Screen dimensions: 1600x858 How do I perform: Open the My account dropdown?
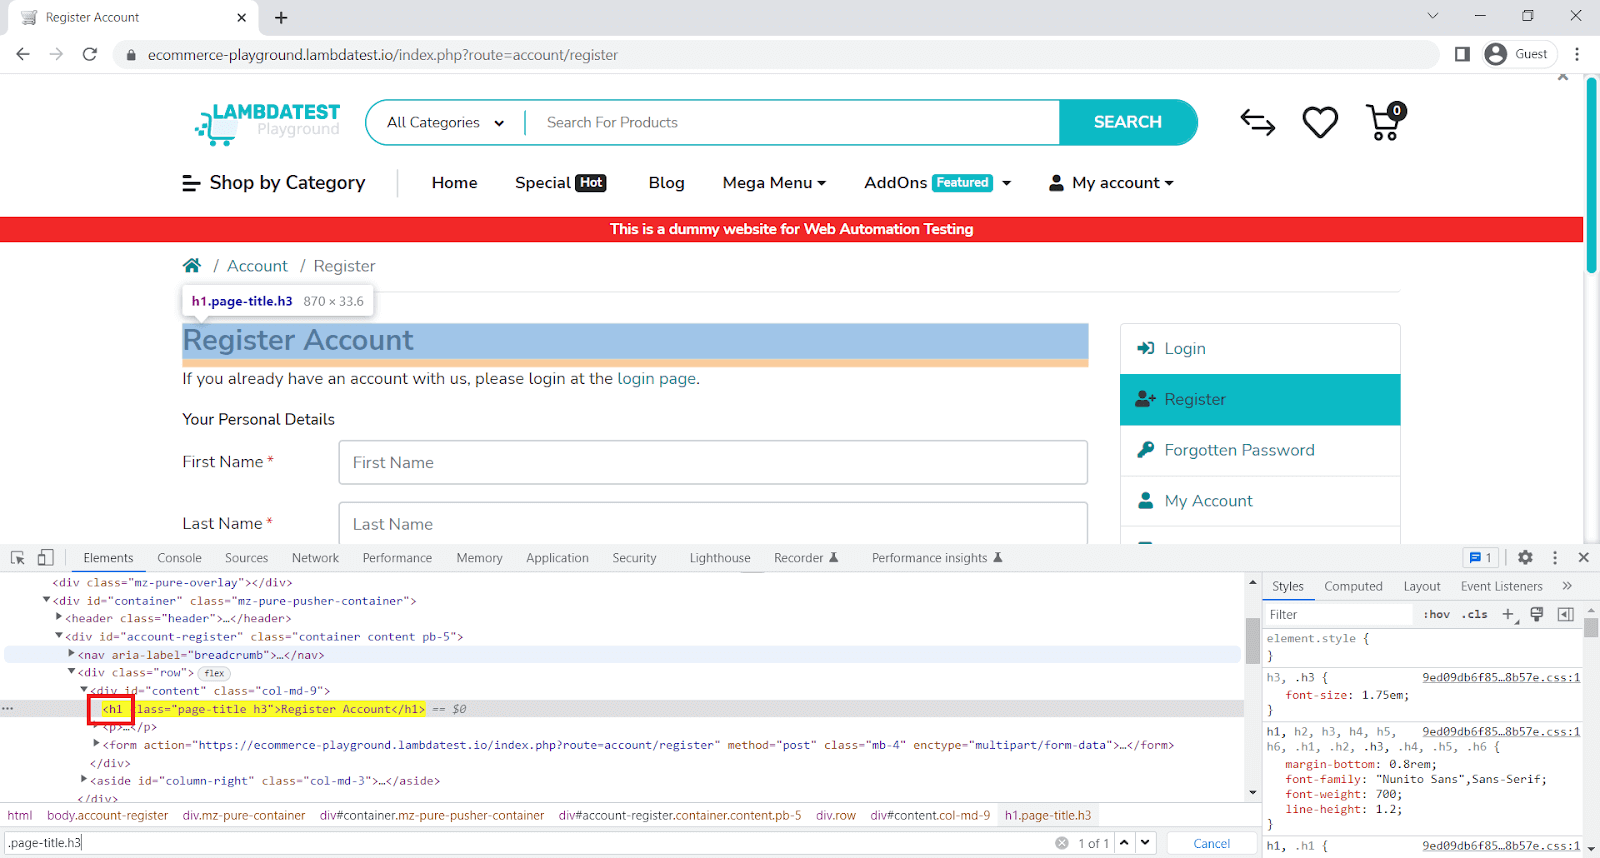coord(1111,182)
